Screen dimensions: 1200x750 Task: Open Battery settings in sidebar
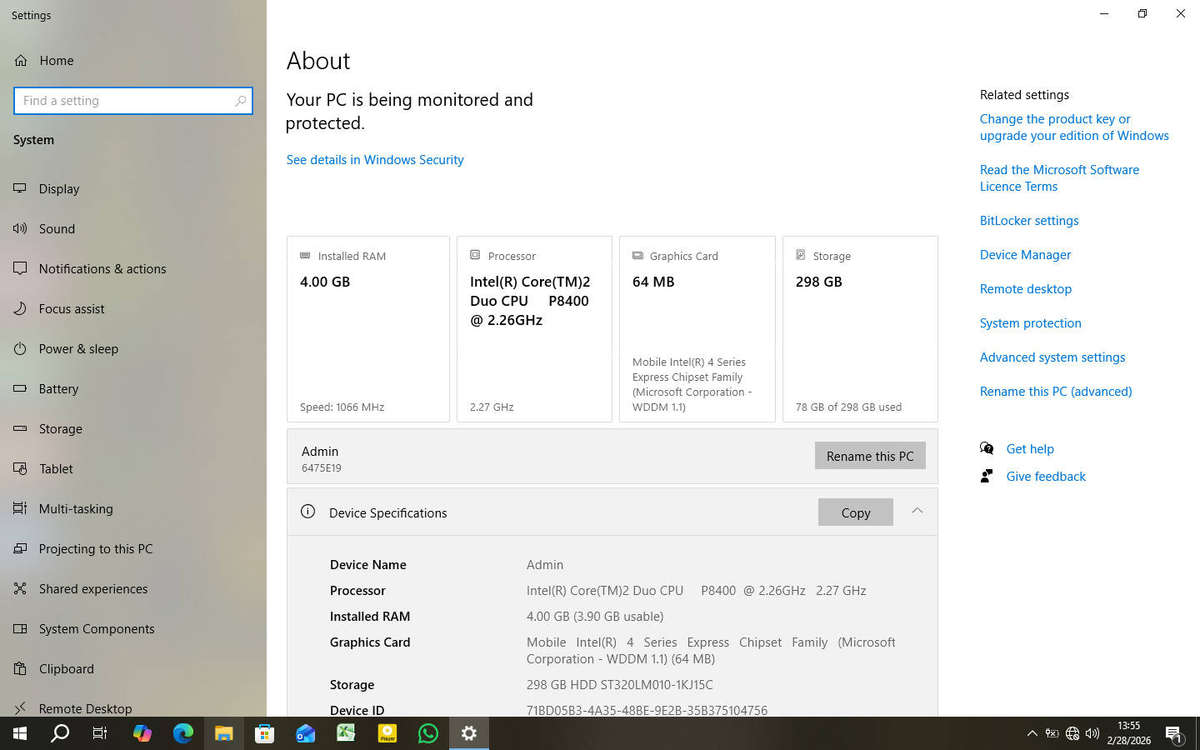(x=58, y=389)
